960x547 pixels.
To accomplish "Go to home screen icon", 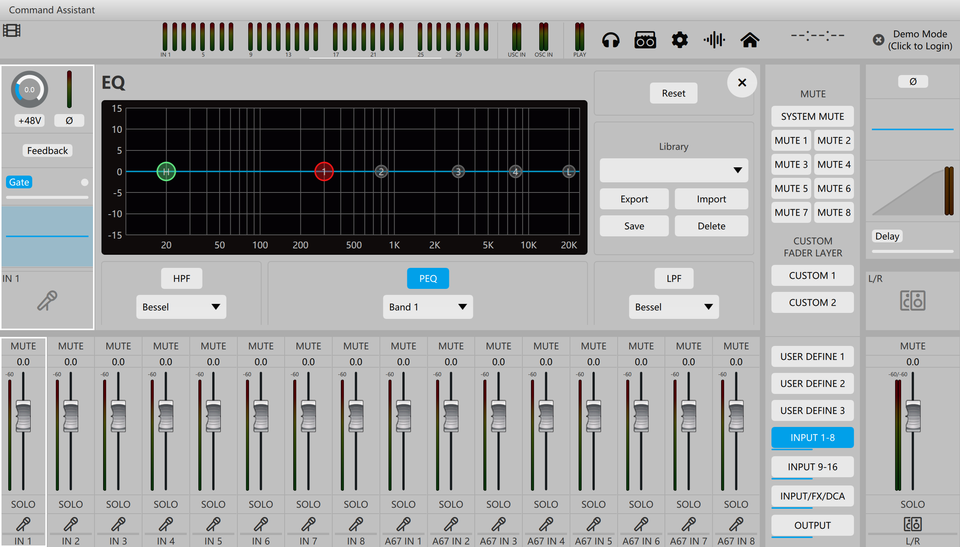I will point(749,40).
